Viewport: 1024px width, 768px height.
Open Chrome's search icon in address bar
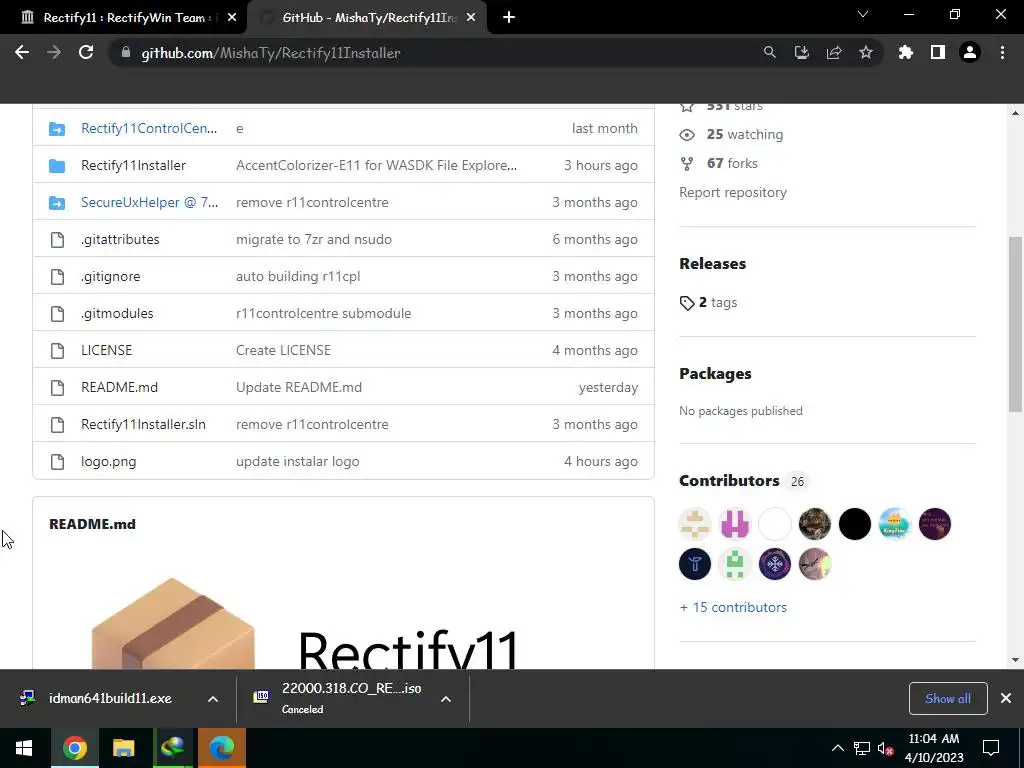pyautogui.click(x=769, y=53)
